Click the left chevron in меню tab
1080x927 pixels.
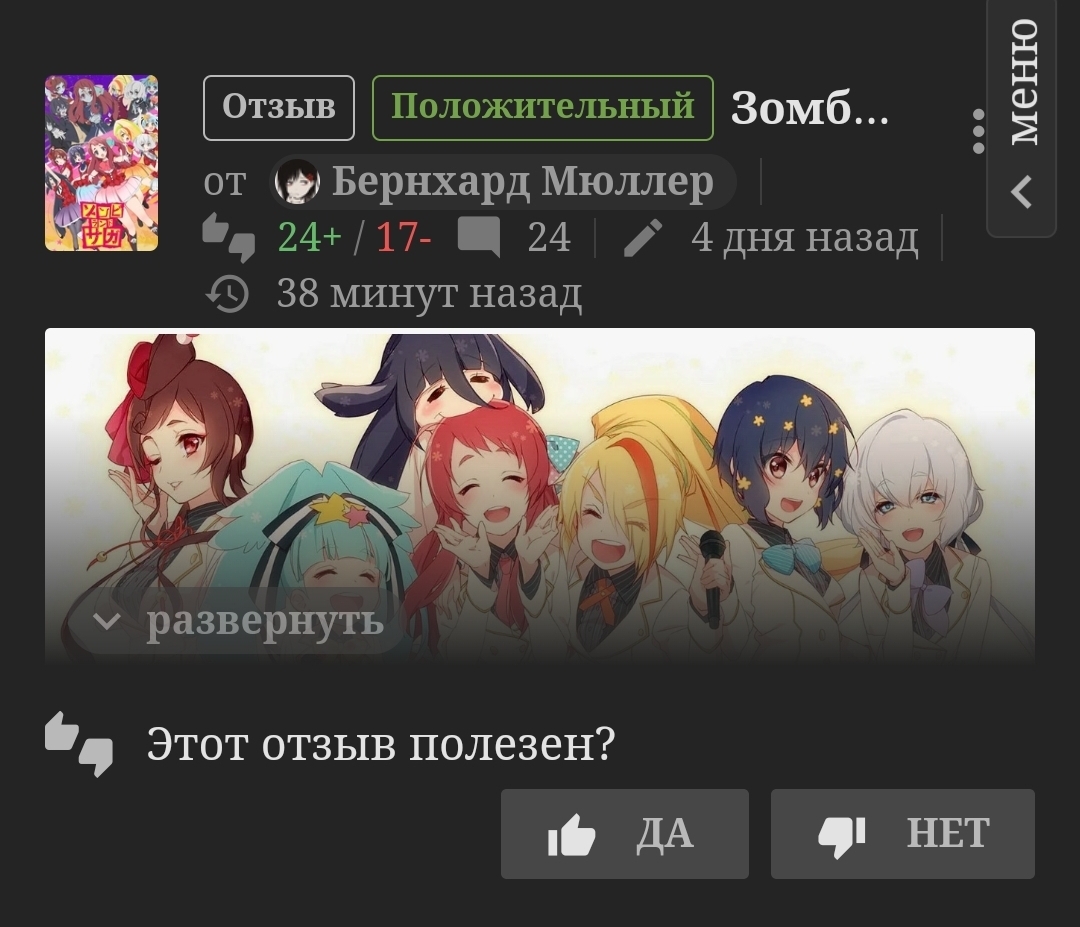coord(1021,192)
